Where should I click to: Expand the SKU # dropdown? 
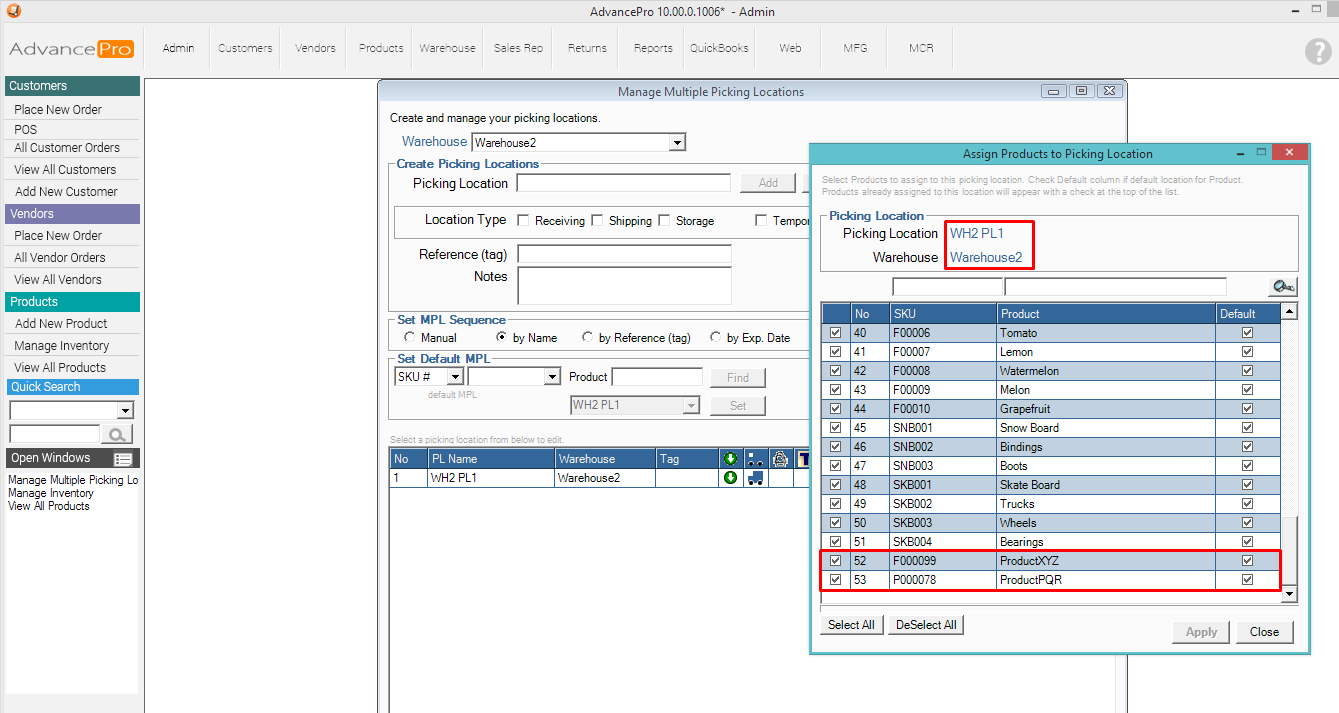(x=454, y=377)
